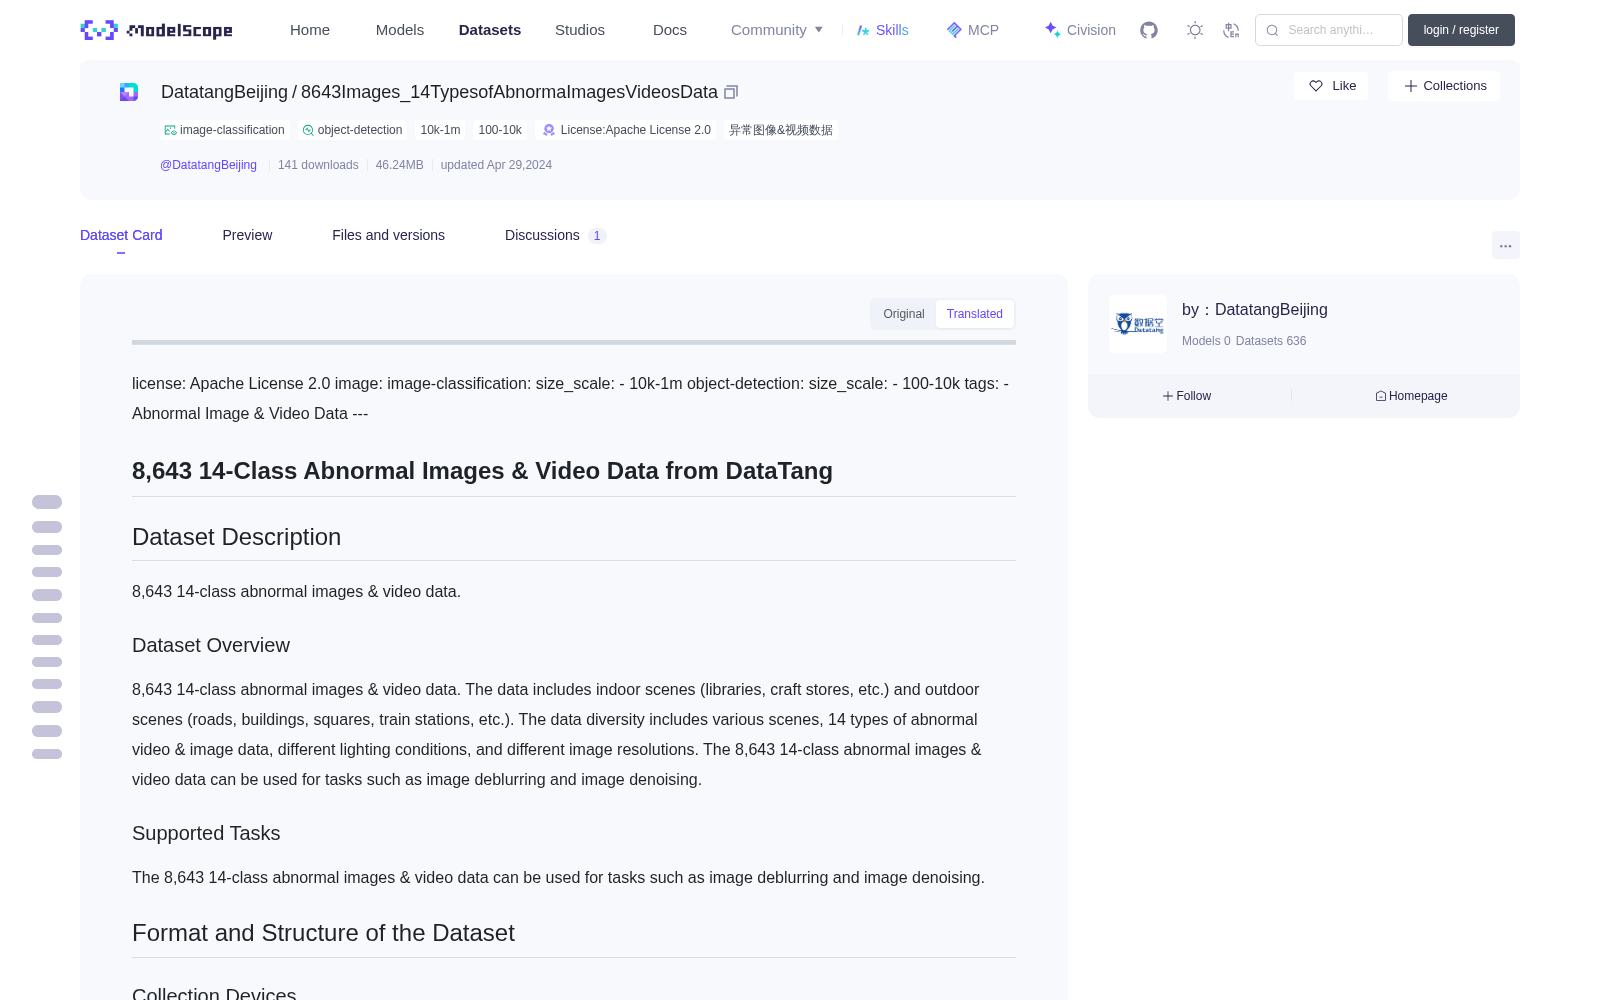
Task: Open the DatatangBeijing Homepage link
Action: (x=1411, y=396)
